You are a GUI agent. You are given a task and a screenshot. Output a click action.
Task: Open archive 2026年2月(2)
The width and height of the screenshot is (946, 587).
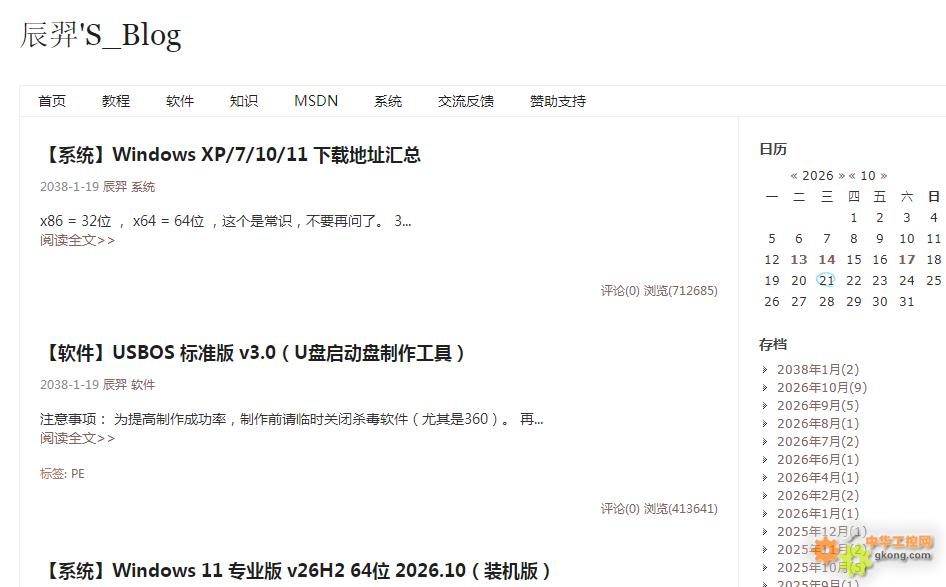[x=817, y=495]
